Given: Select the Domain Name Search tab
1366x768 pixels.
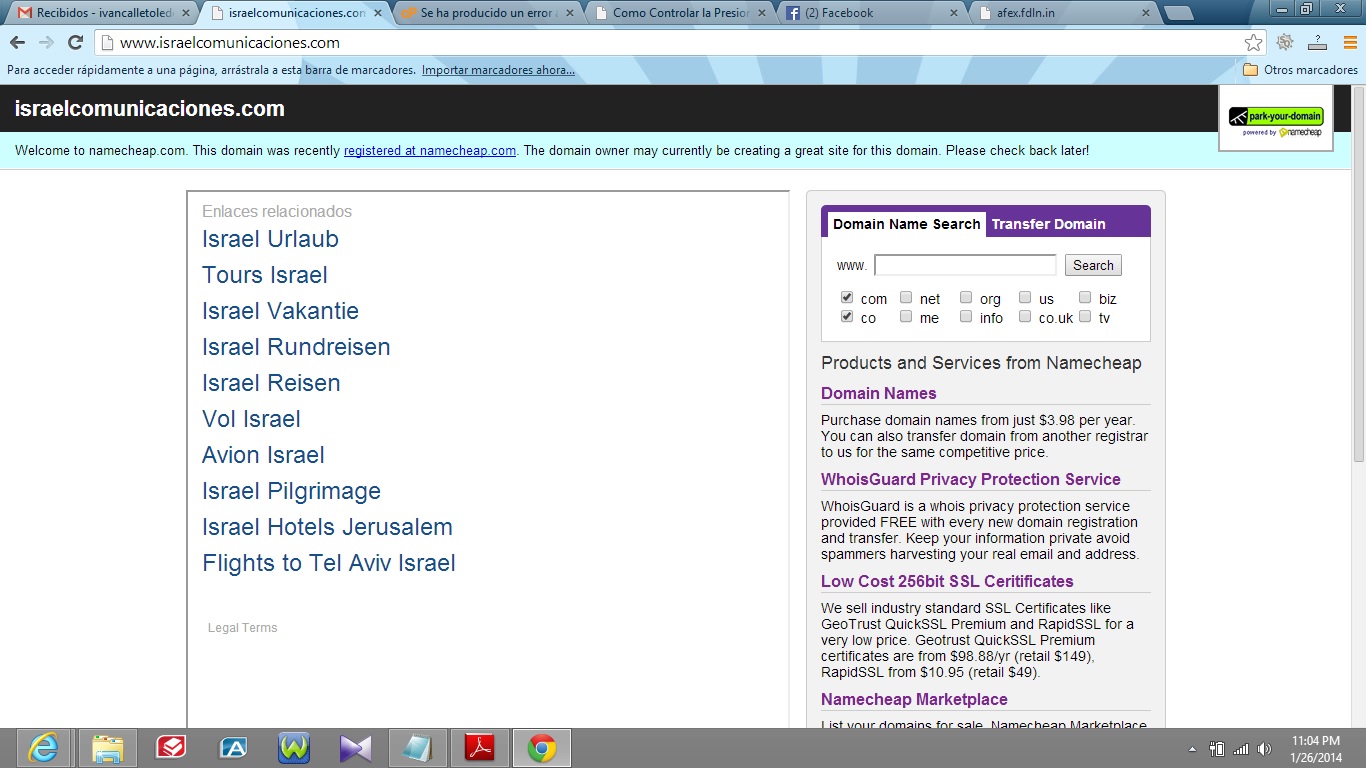Looking at the screenshot, I should coord(906,224).
